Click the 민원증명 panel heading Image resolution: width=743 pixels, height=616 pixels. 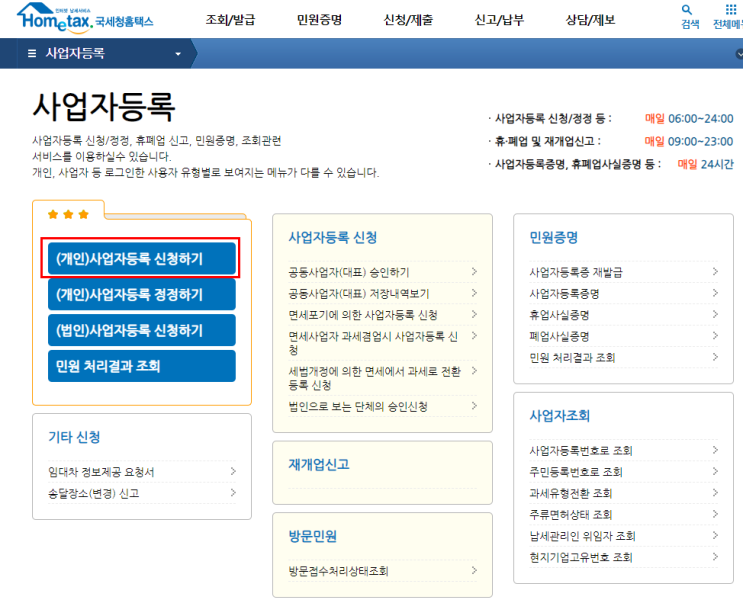tap(553, 237)
